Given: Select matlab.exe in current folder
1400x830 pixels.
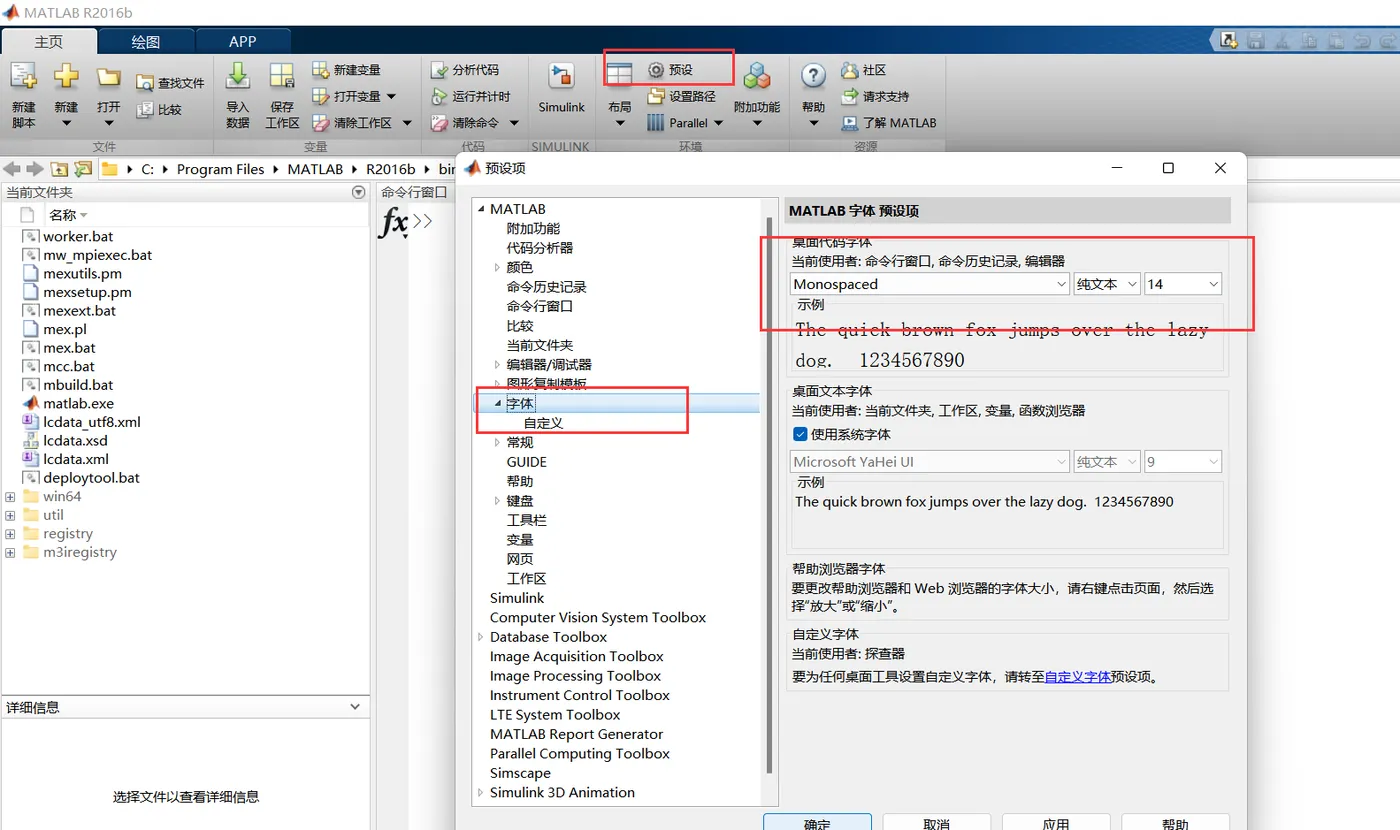Looking at the screenshot, I should (x=78, y=403).
